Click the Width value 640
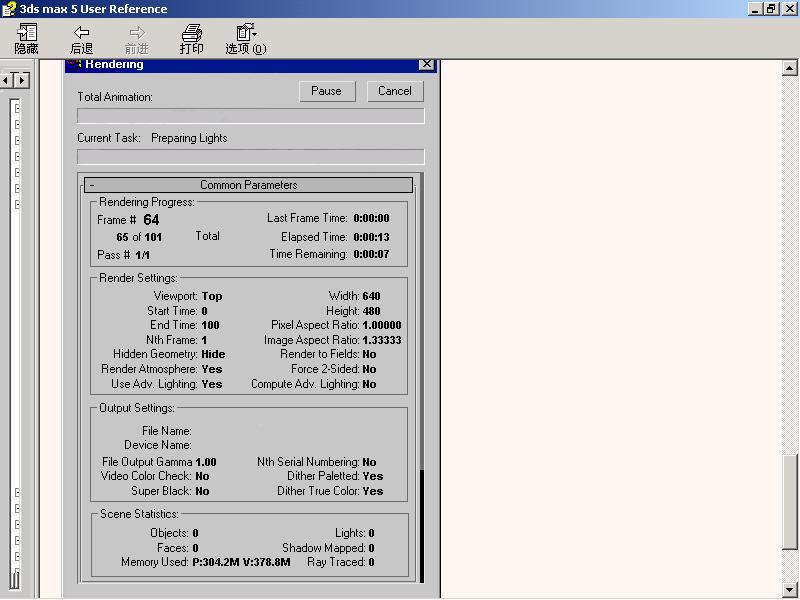The width and height of the screenshot is (800, 600). pos(371,296)
